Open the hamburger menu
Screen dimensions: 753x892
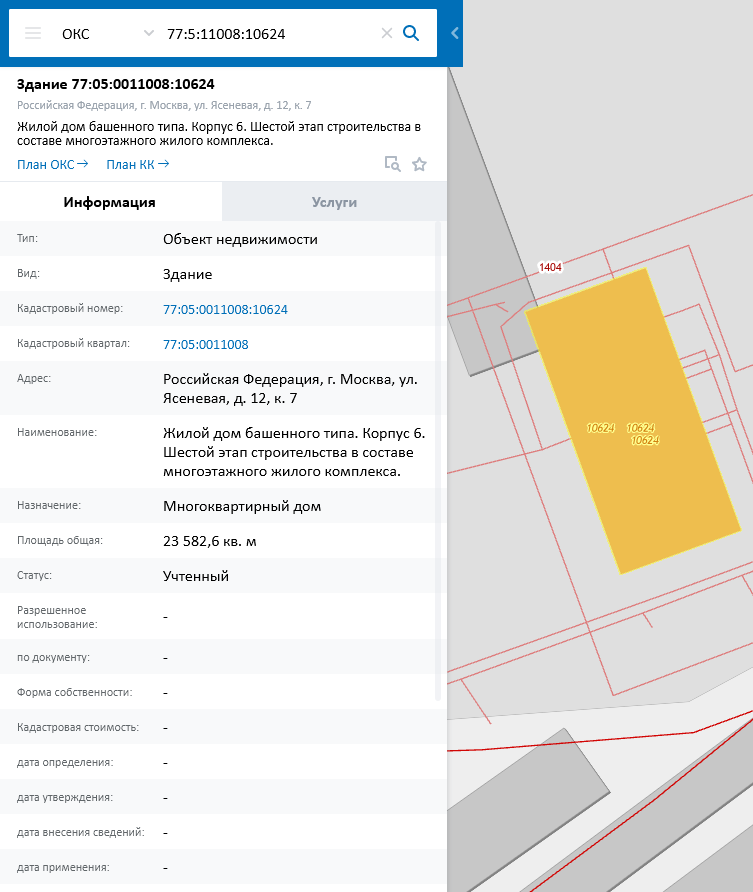(x=33, y=33)
